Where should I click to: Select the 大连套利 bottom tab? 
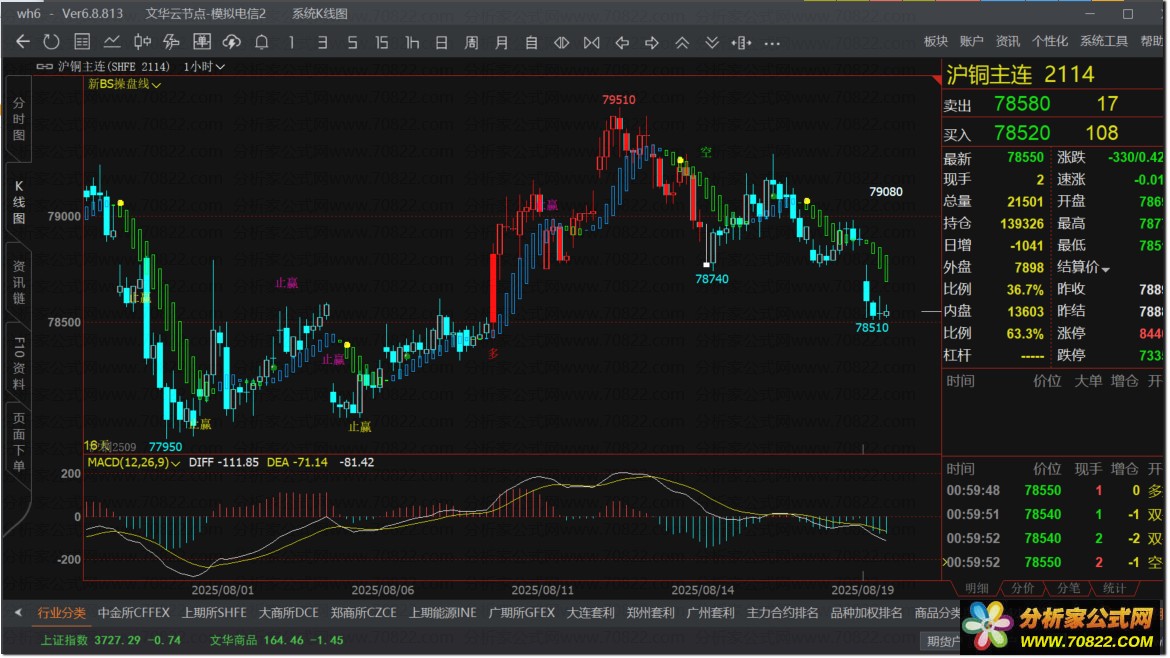[590, 613]
